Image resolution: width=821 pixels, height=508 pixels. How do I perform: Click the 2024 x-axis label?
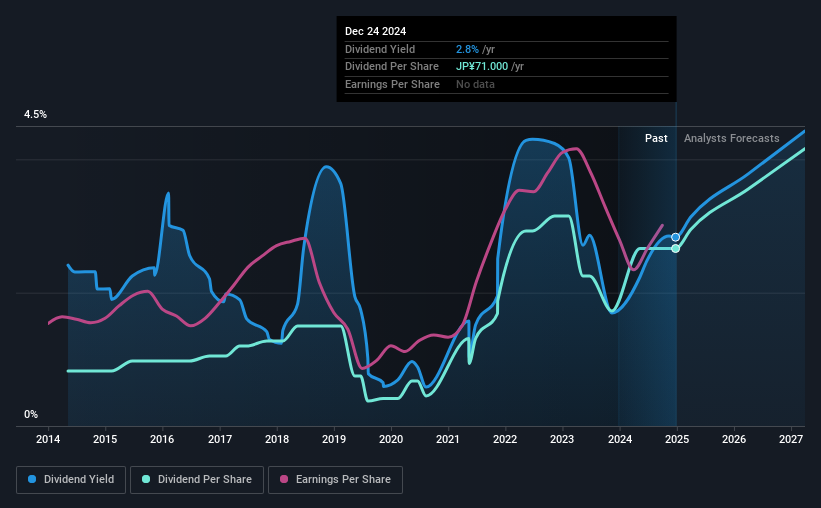(620, 439)
